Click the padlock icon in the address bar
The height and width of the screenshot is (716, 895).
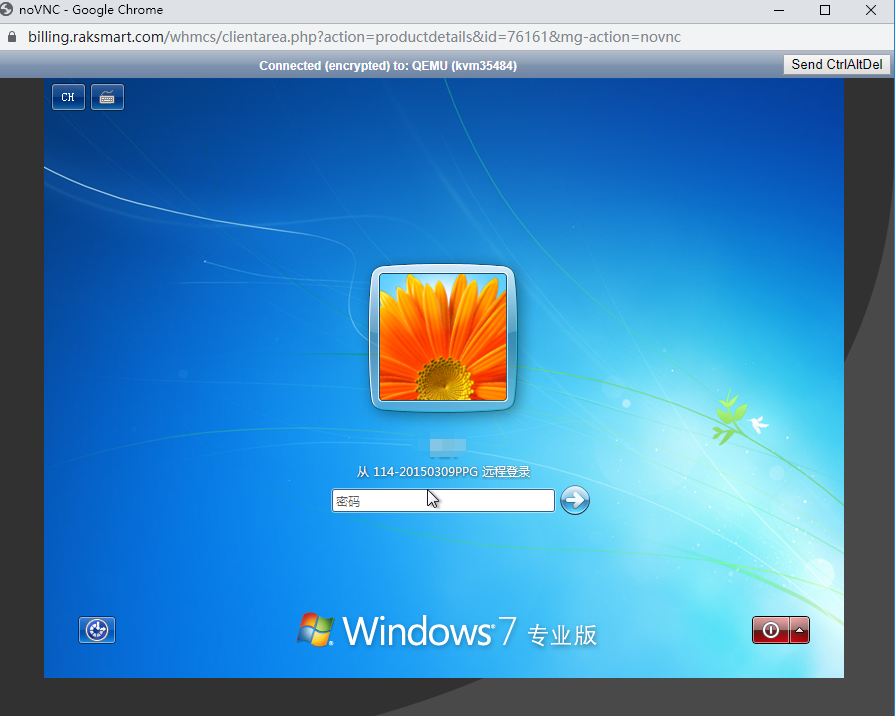11,36
